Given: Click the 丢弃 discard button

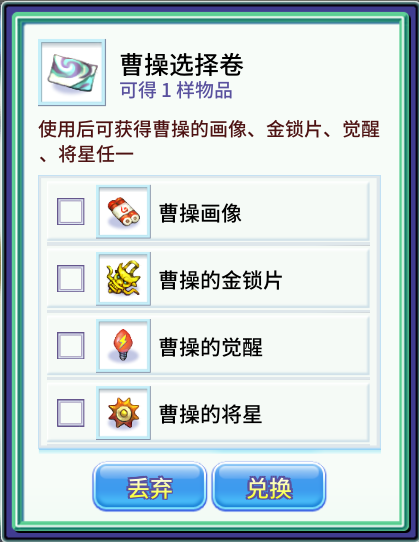Looking at the screenshot, I should [x=150, y=487].
